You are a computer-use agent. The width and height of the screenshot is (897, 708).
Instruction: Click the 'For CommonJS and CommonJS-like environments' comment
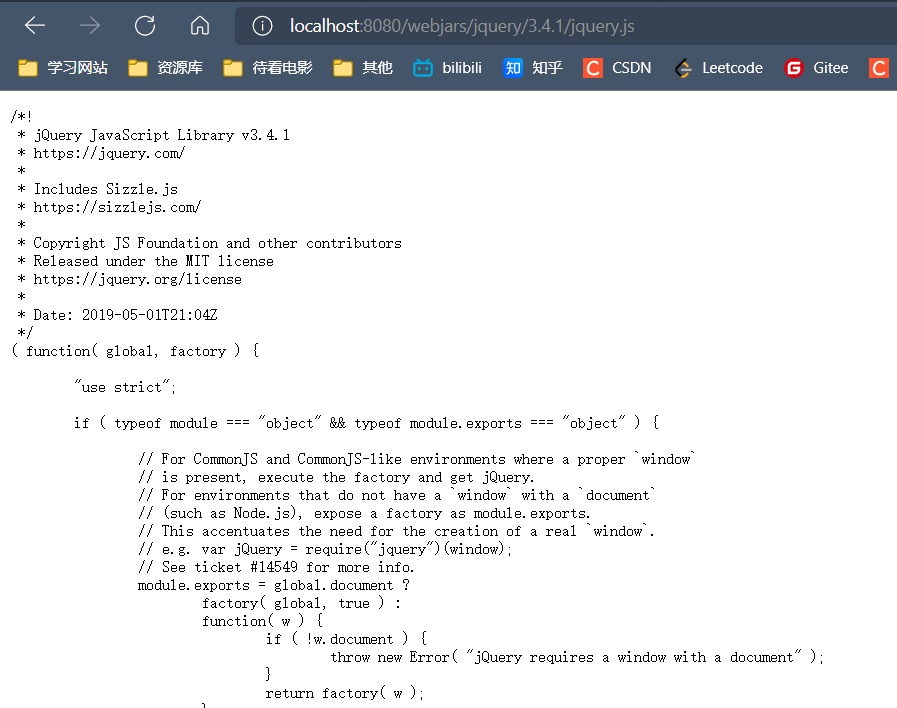pyautogui.click(x=416, y=459)
